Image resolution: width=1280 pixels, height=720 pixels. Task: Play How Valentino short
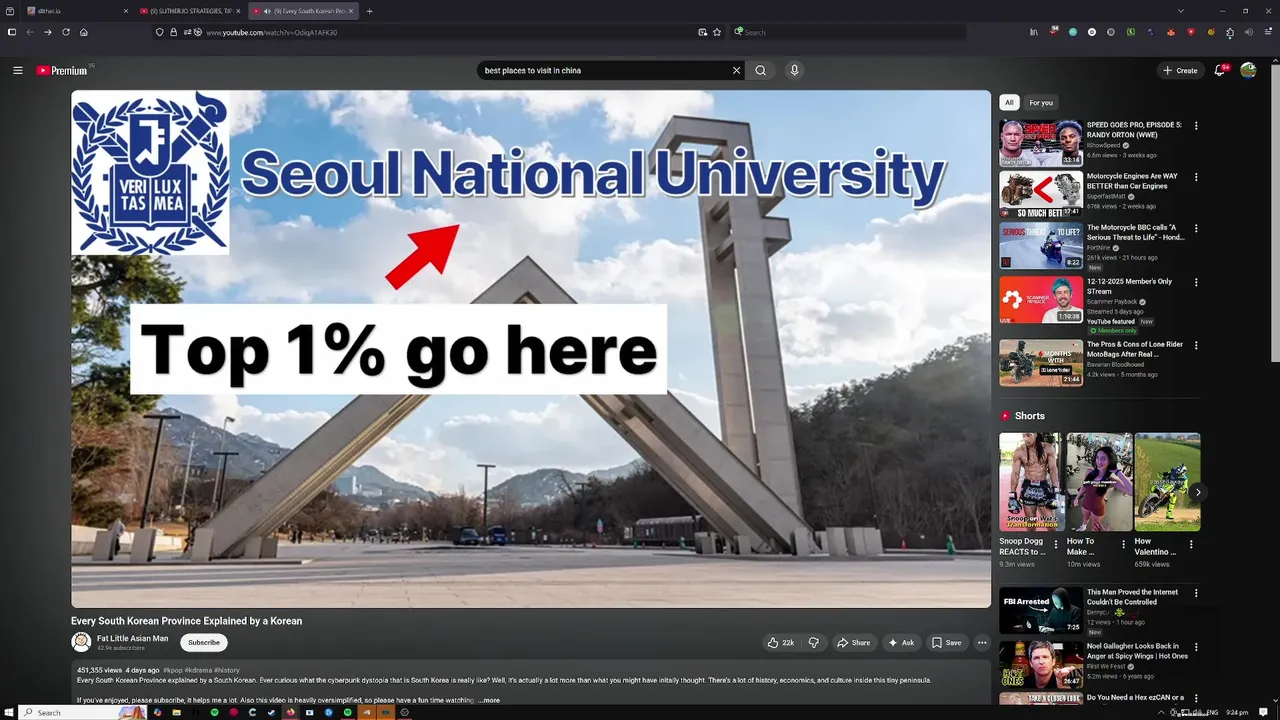pyautogui.click(x=1167, y=482)
